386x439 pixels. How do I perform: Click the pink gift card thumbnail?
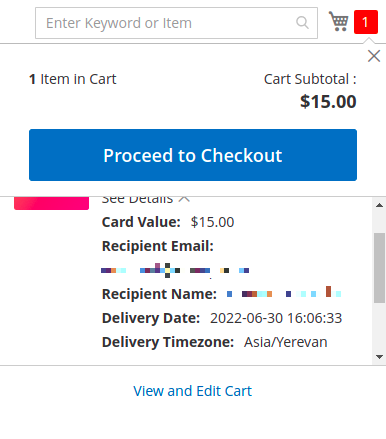[x=51, y=203]
